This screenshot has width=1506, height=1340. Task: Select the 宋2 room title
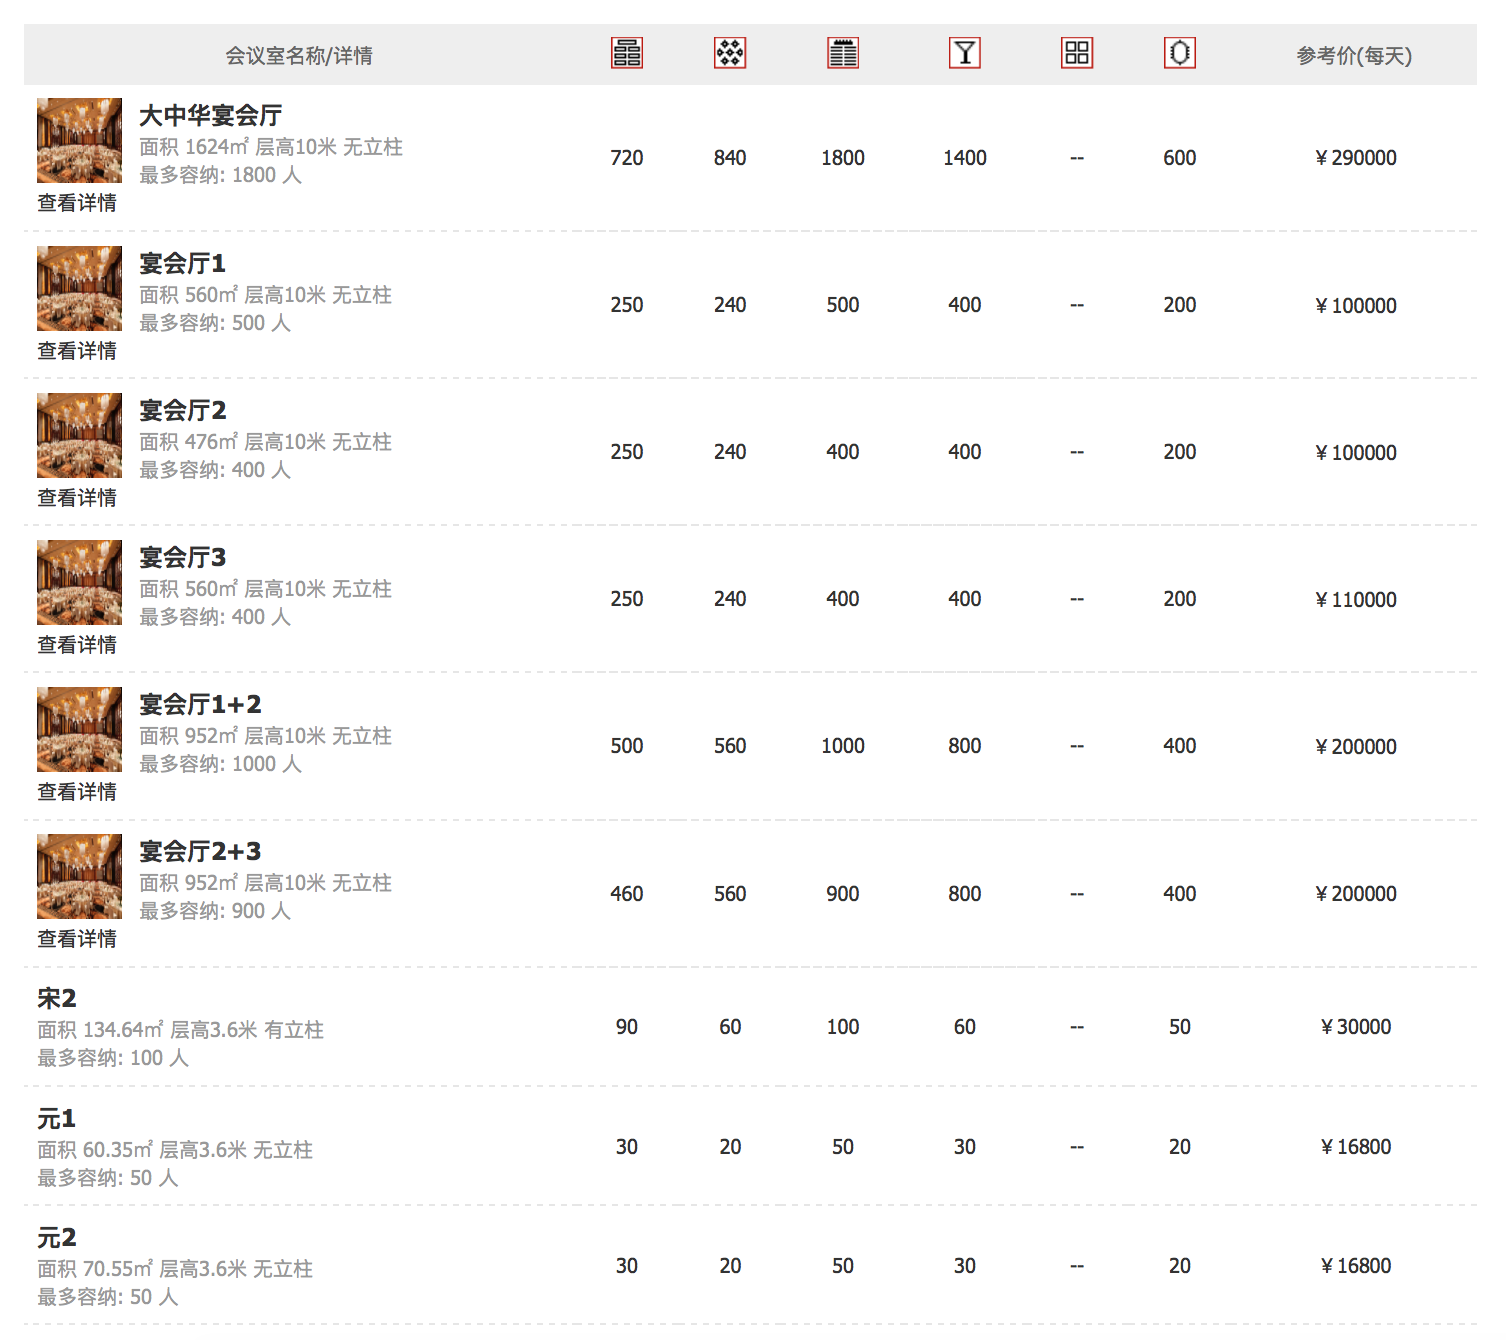57,998
